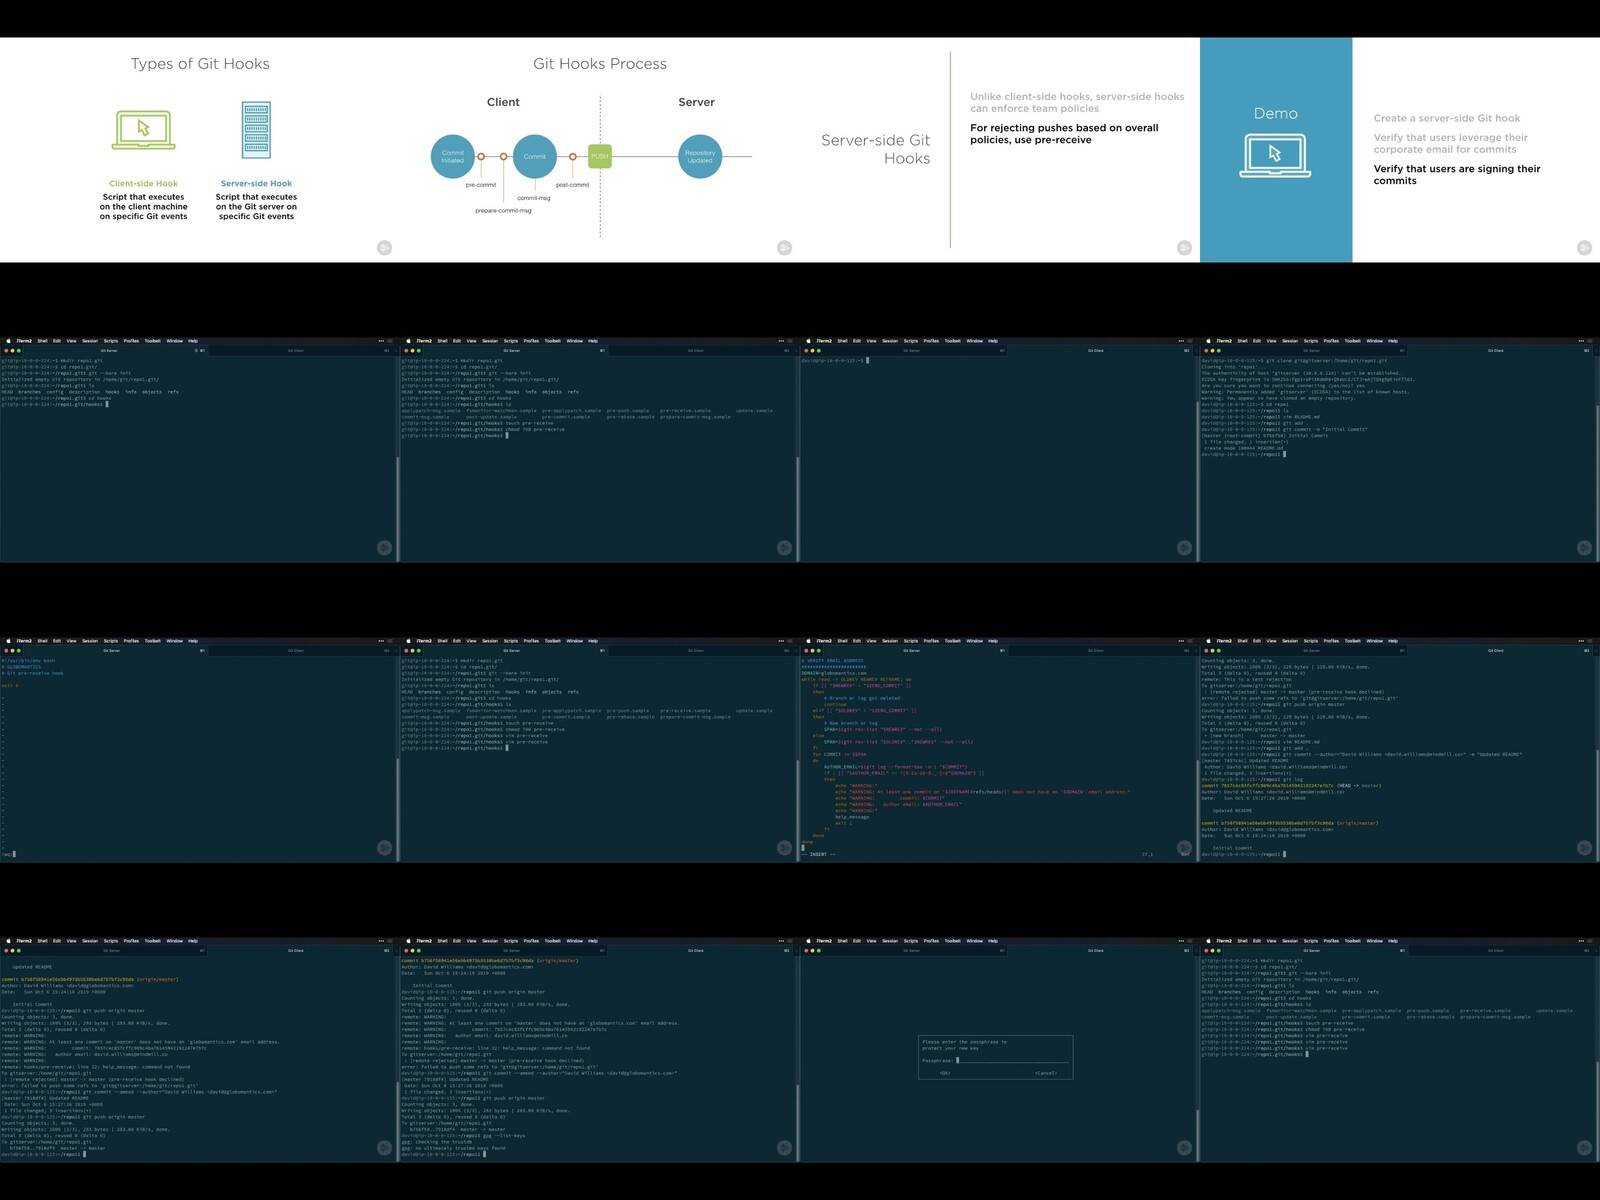Click the '-- INSERT --' status in the vim script thumbnail
1600x1200 pixels.
[818, 855]
